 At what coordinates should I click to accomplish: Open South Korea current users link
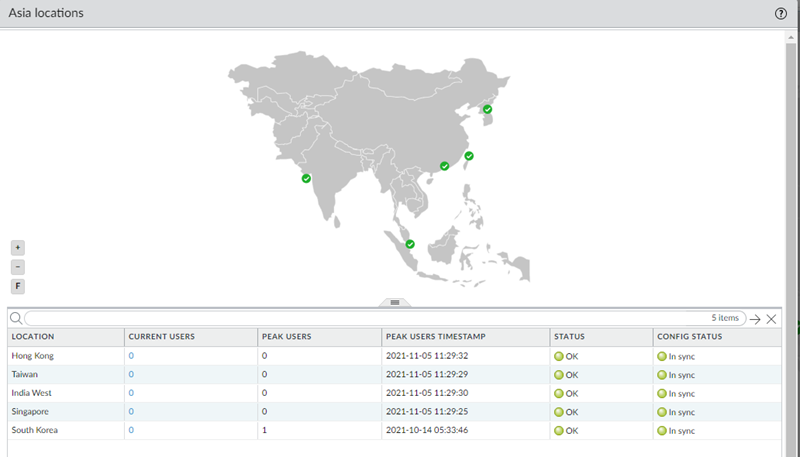coord(131,430)
